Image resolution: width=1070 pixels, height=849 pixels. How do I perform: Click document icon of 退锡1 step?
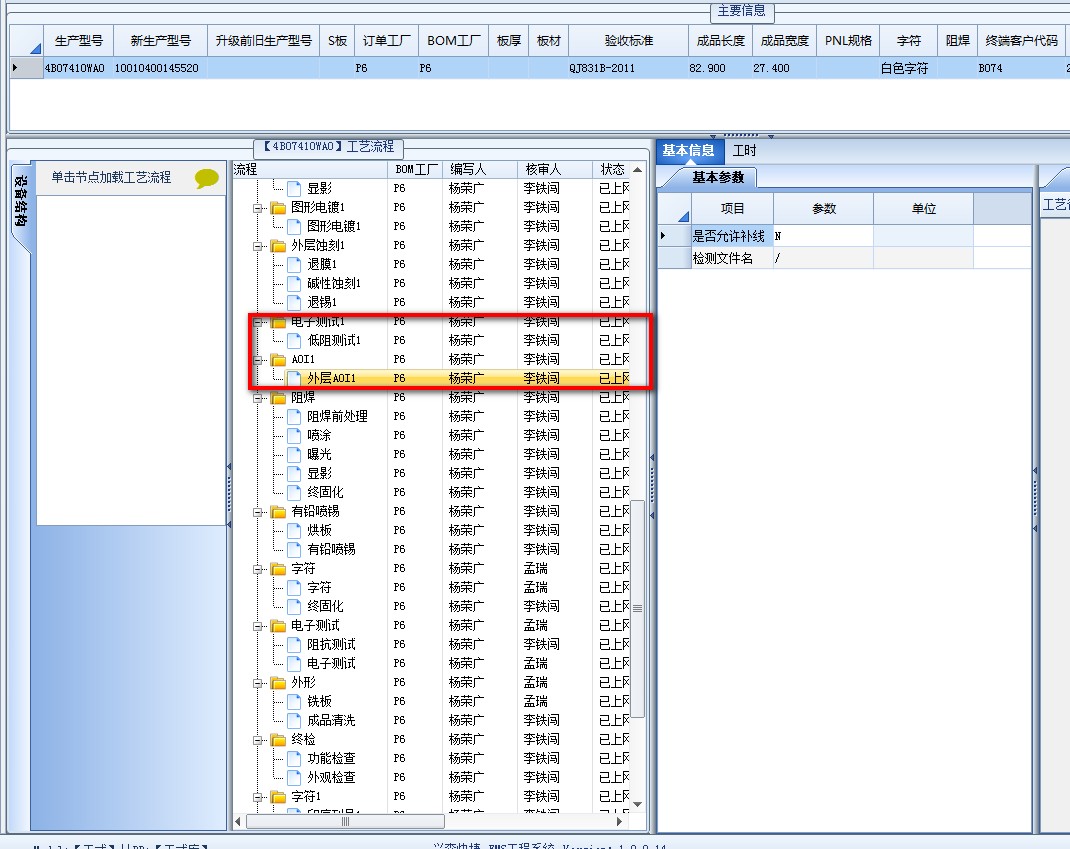tap(294, 302)
